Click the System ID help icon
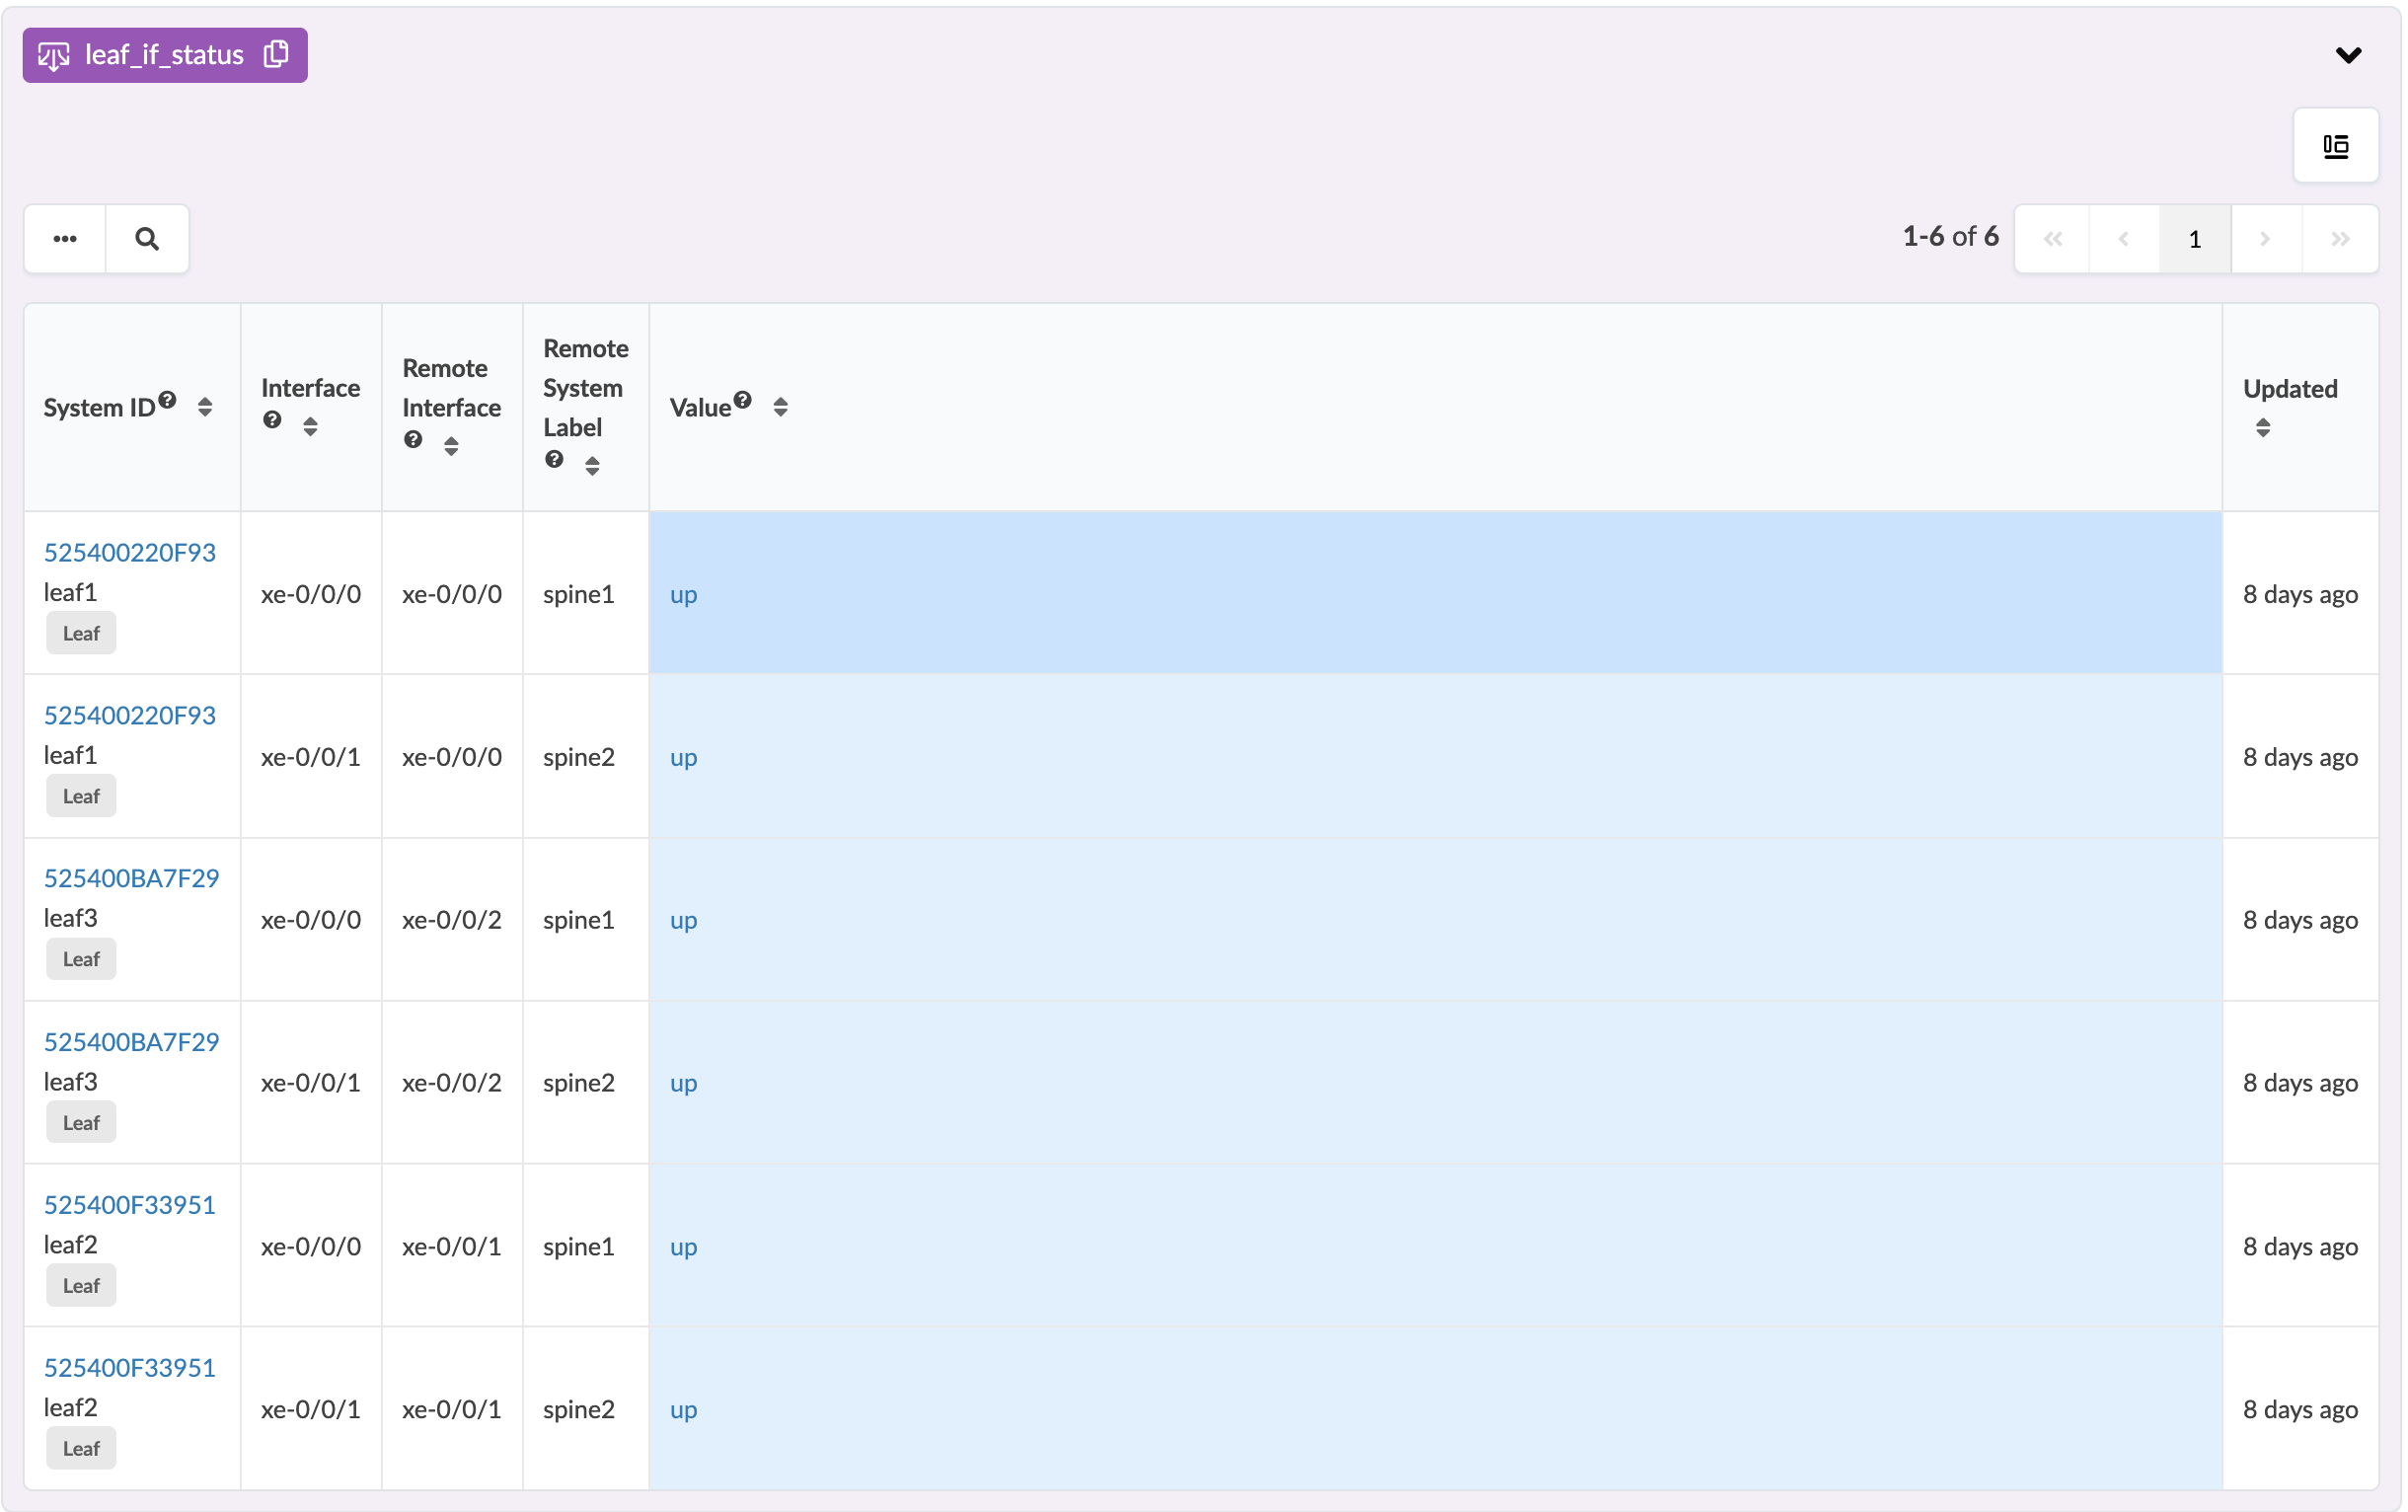2408x1512 pixels. [168, 400]
